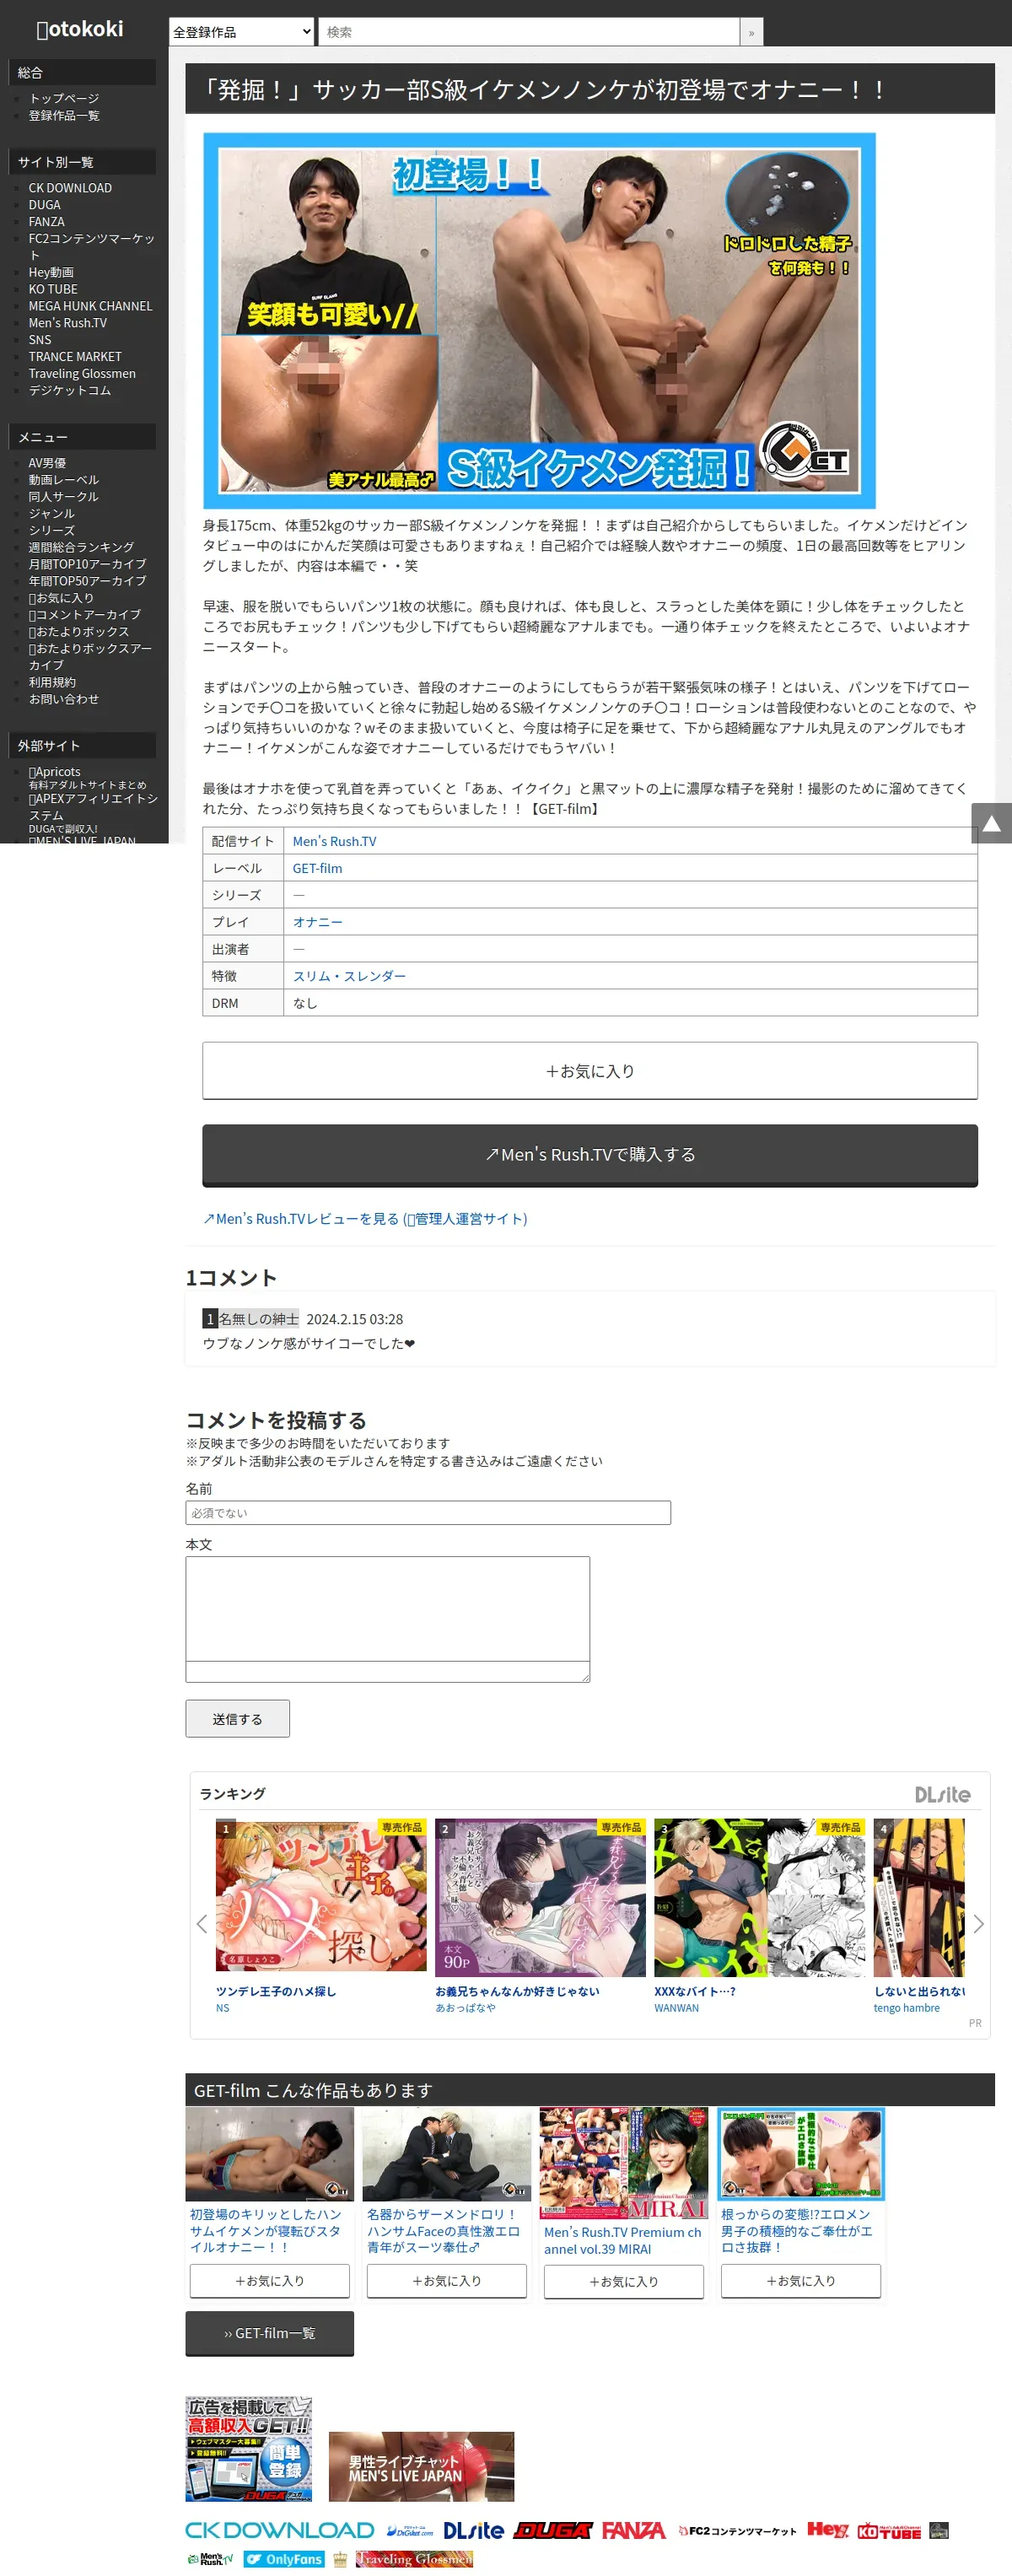Open the DiGiket footer logo
This screenshot has height=2576, width=1012.
(409, 2531)
